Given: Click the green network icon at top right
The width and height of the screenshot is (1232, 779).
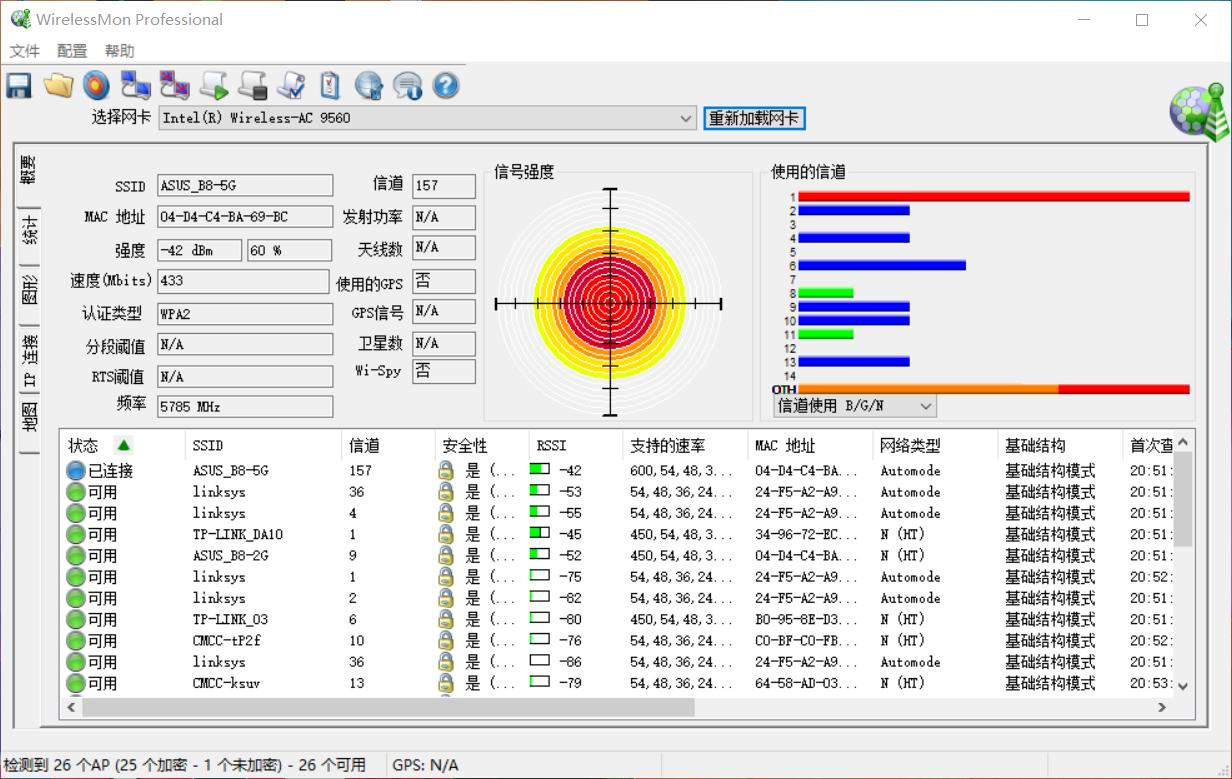Looking at the screenshot, I should coord(1197,110).
